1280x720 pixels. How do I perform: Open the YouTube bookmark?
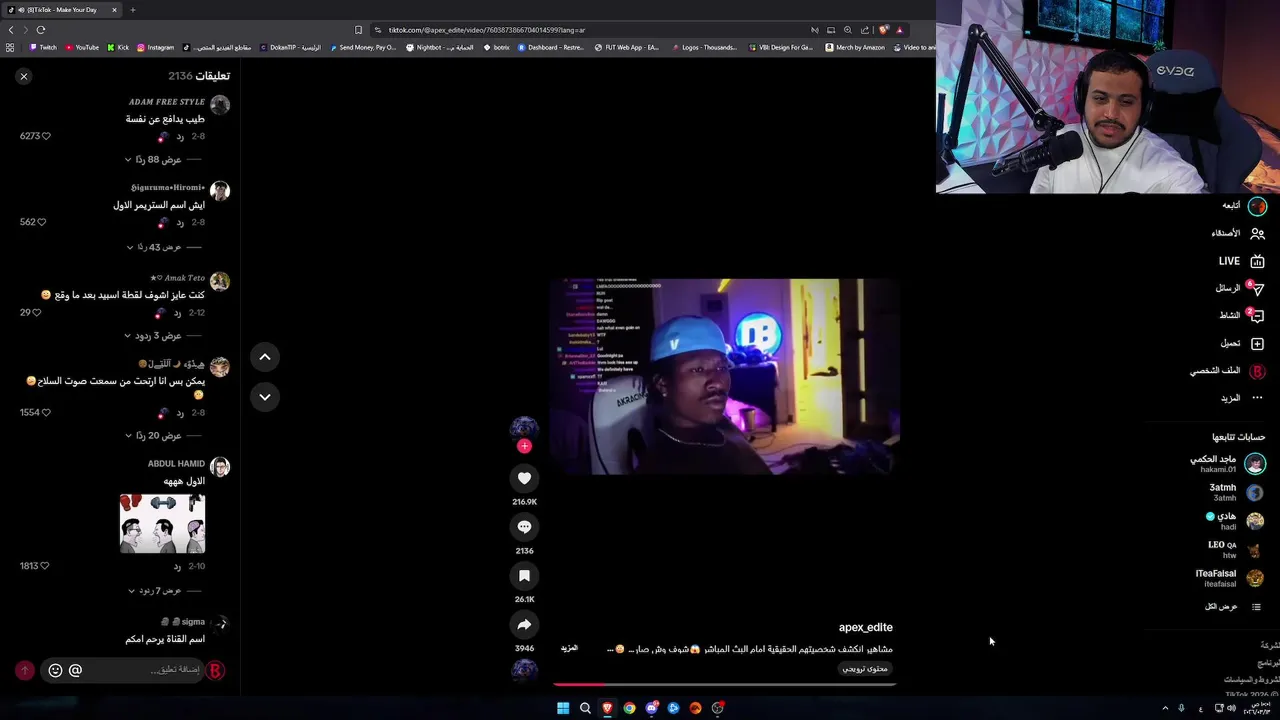pyautogui.click(x=82, y=47)
